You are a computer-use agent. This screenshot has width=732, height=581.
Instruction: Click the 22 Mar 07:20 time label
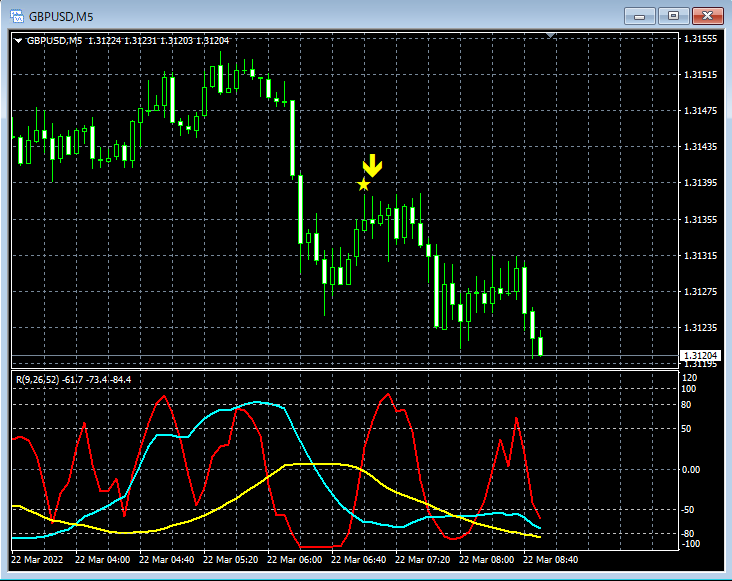(422, 560)
